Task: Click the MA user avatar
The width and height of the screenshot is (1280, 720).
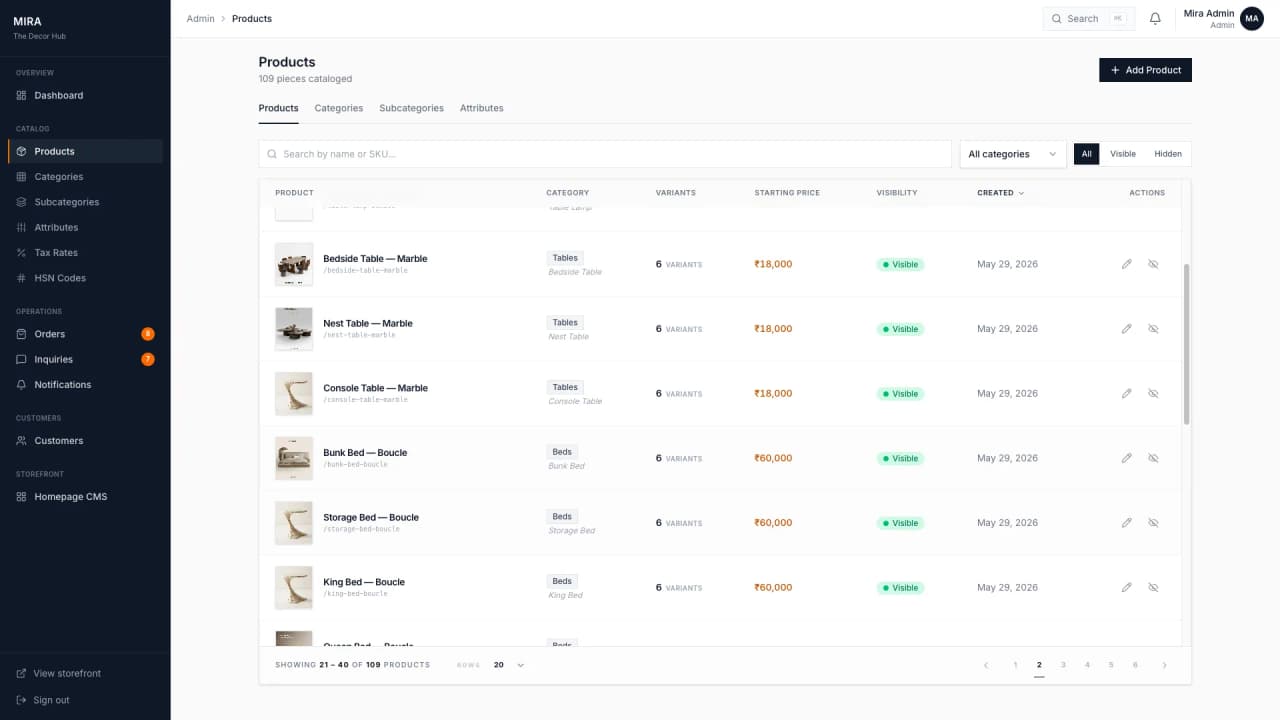Action: [x=1252, y=18]
